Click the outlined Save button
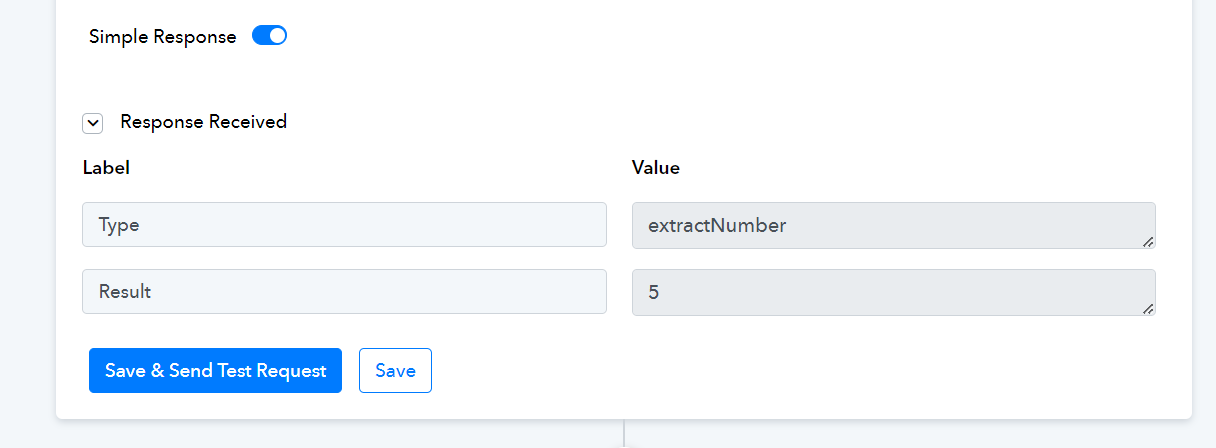The image size is (1216, 448). coord(395,370)
